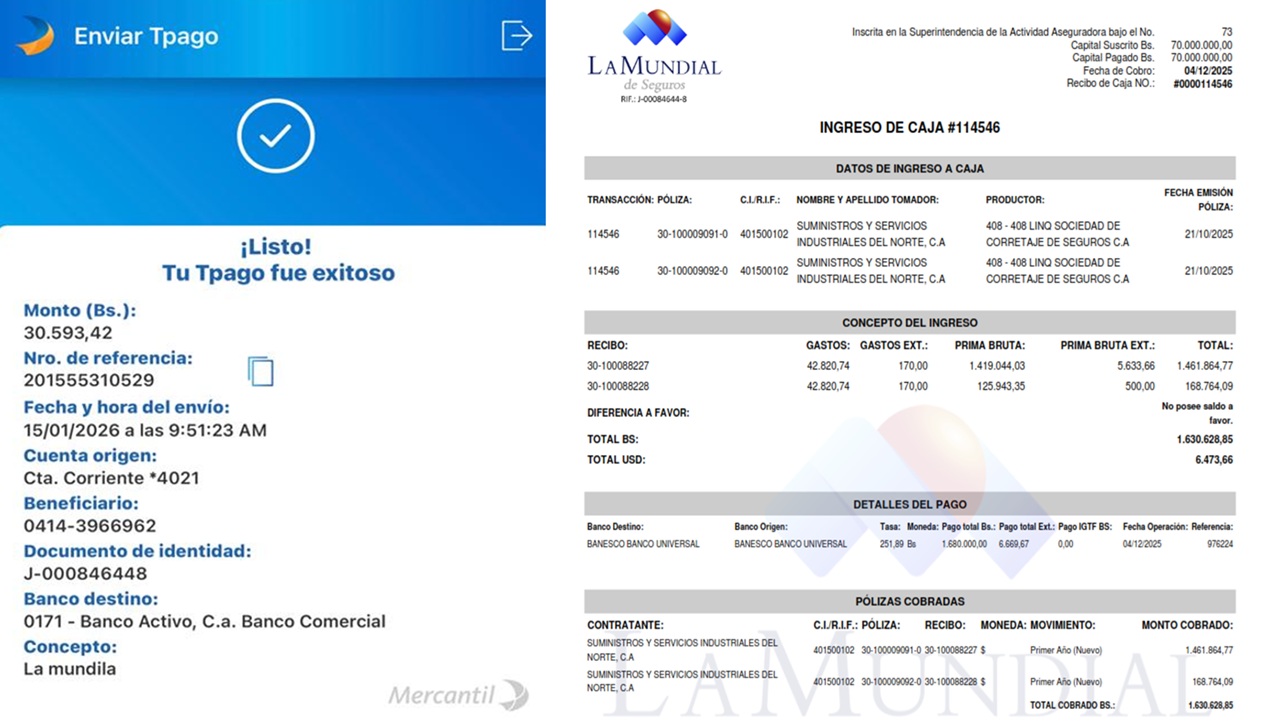Image resolution: width=1279 pixels, height=723 pixels.
Task: Select the concept text "La mundila"
Action: point(70,669)
